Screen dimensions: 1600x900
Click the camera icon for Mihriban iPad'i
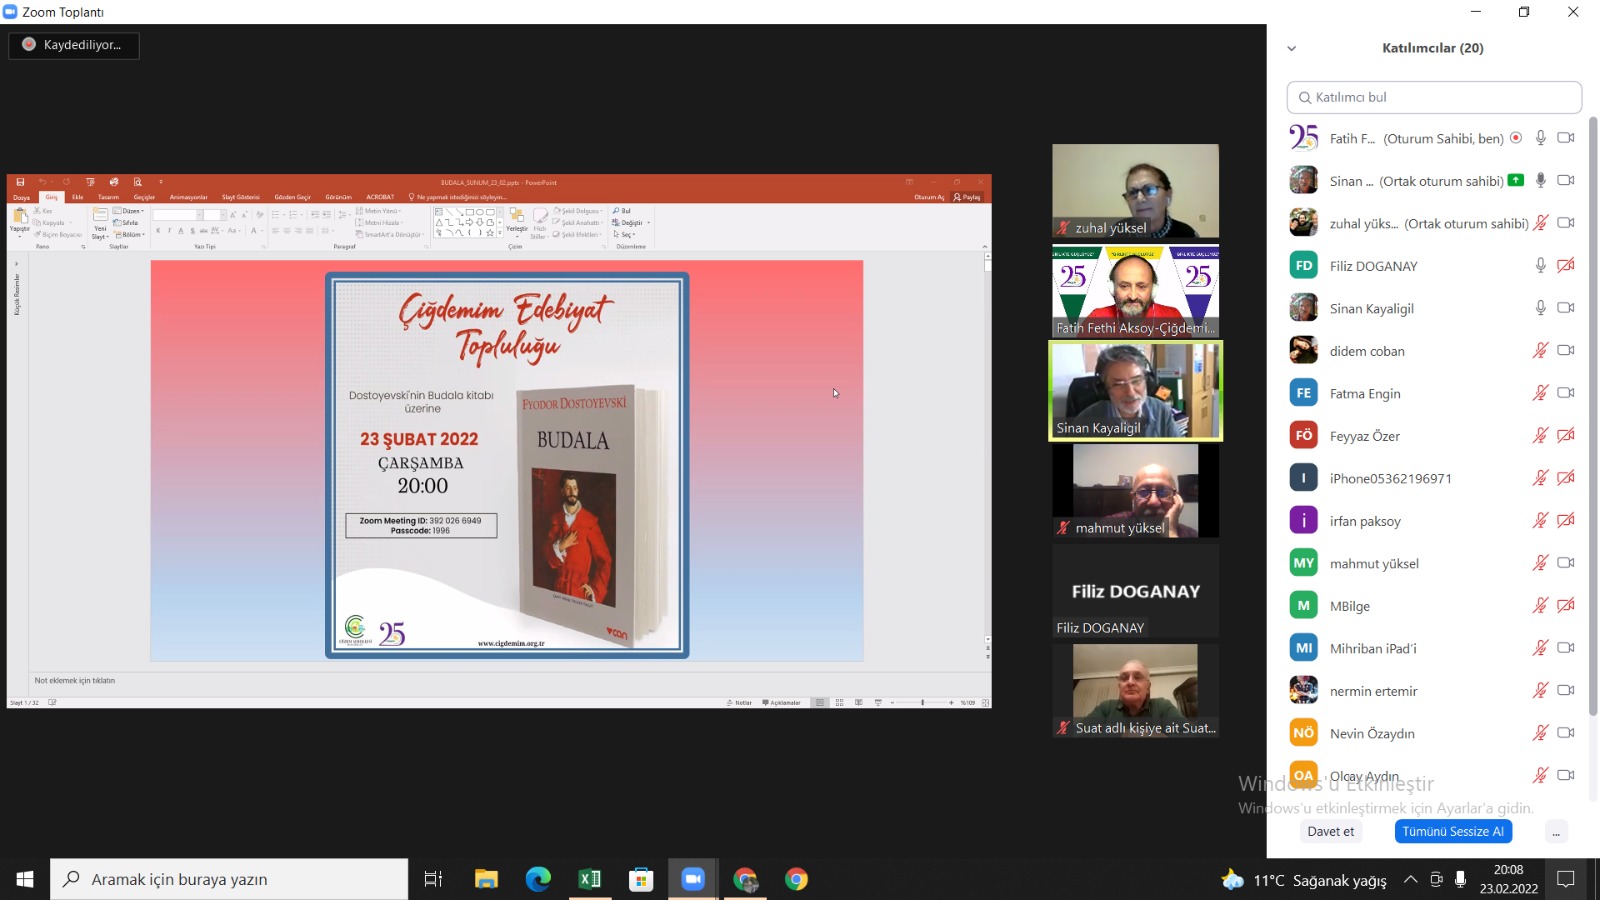coord(1566,648)
